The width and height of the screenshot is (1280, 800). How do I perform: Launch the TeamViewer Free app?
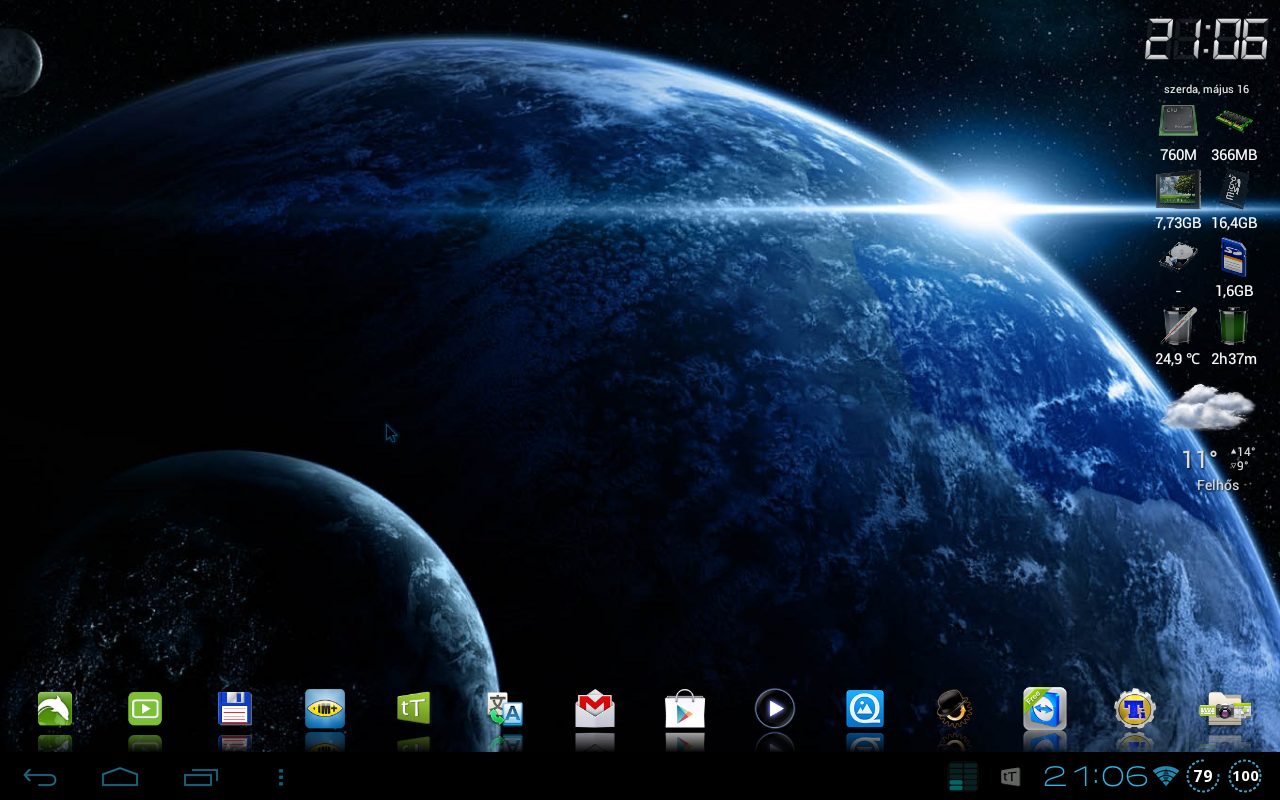[1045, 708]
